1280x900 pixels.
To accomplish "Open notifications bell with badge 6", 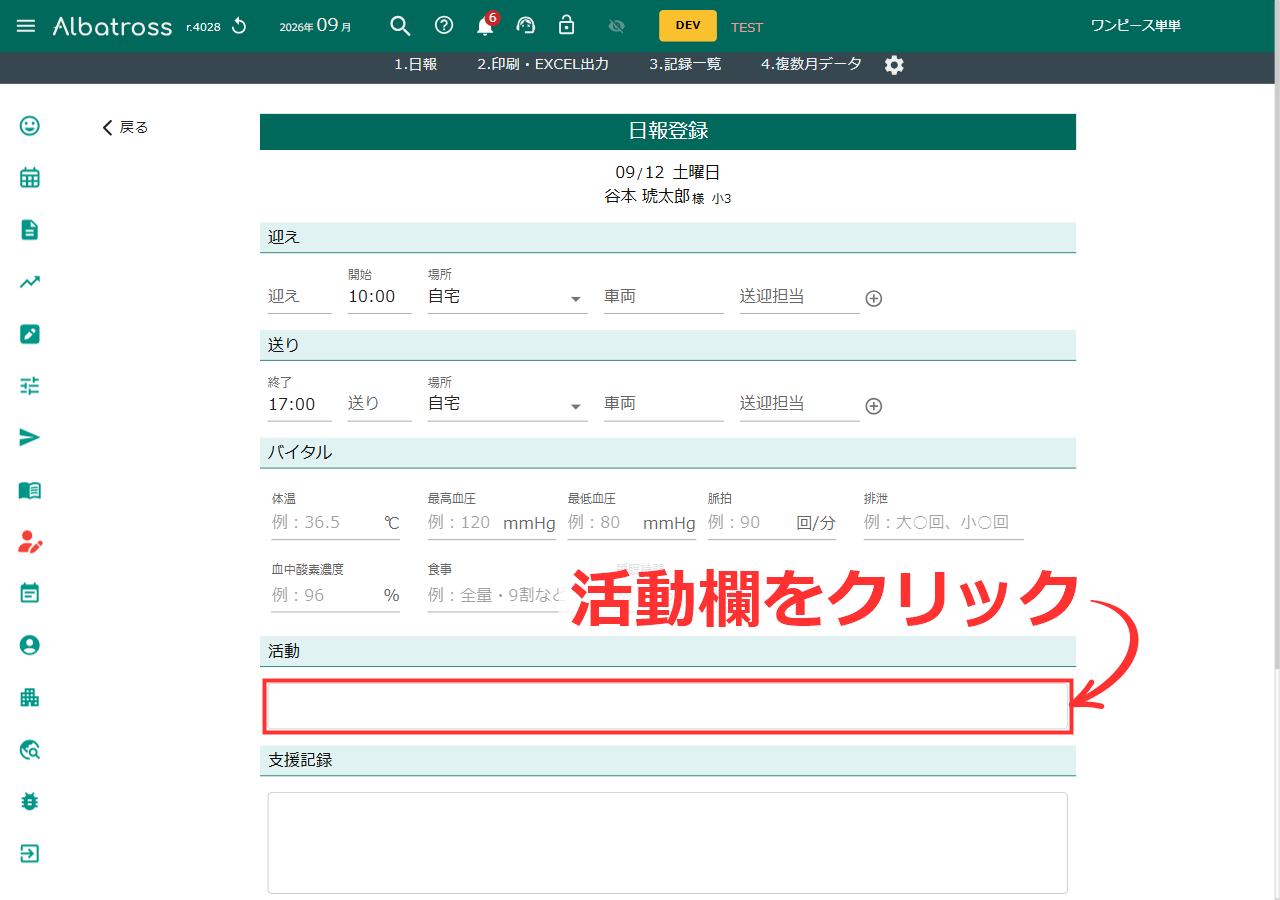I will click(x=486, y=24).
